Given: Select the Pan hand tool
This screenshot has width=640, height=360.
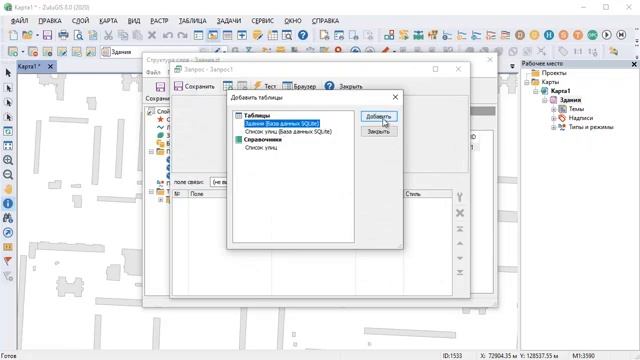Looking at the screenshot, I should click(x=8, y=189).
